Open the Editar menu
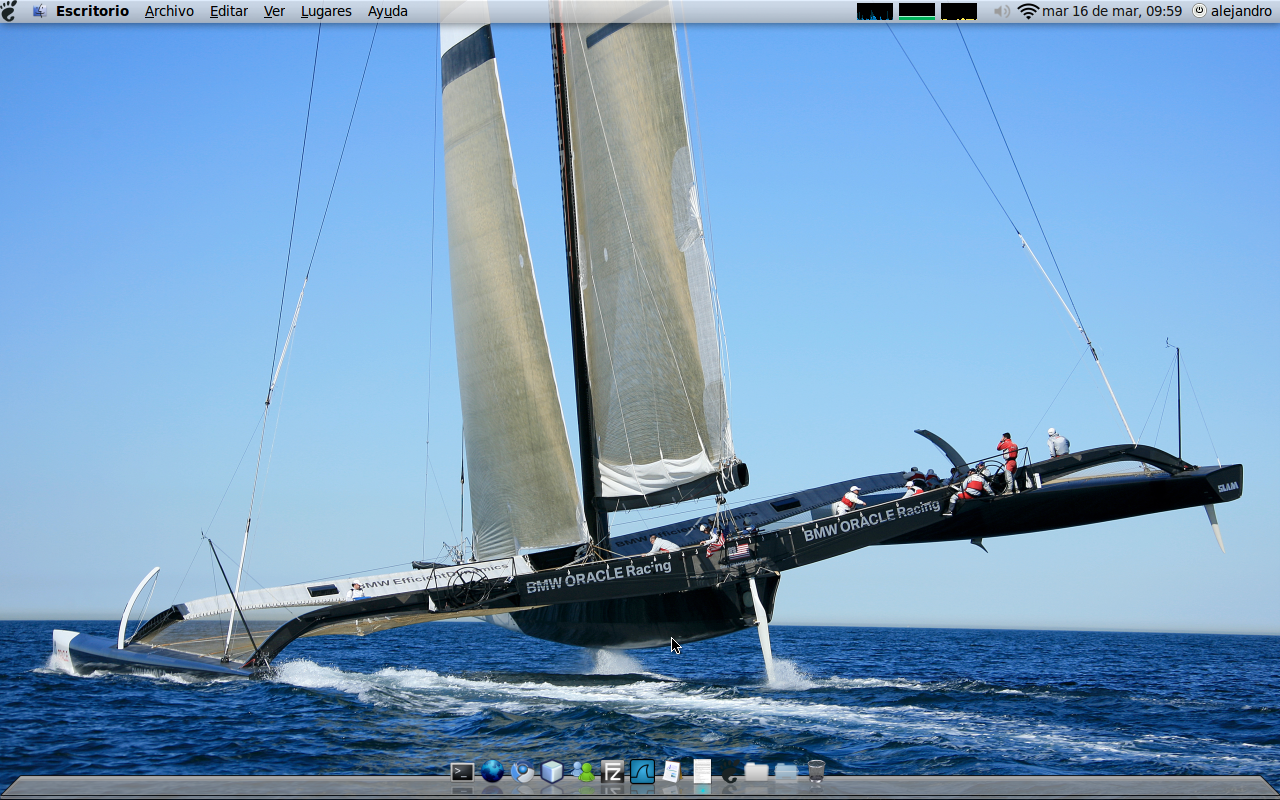 coord(229,11)
